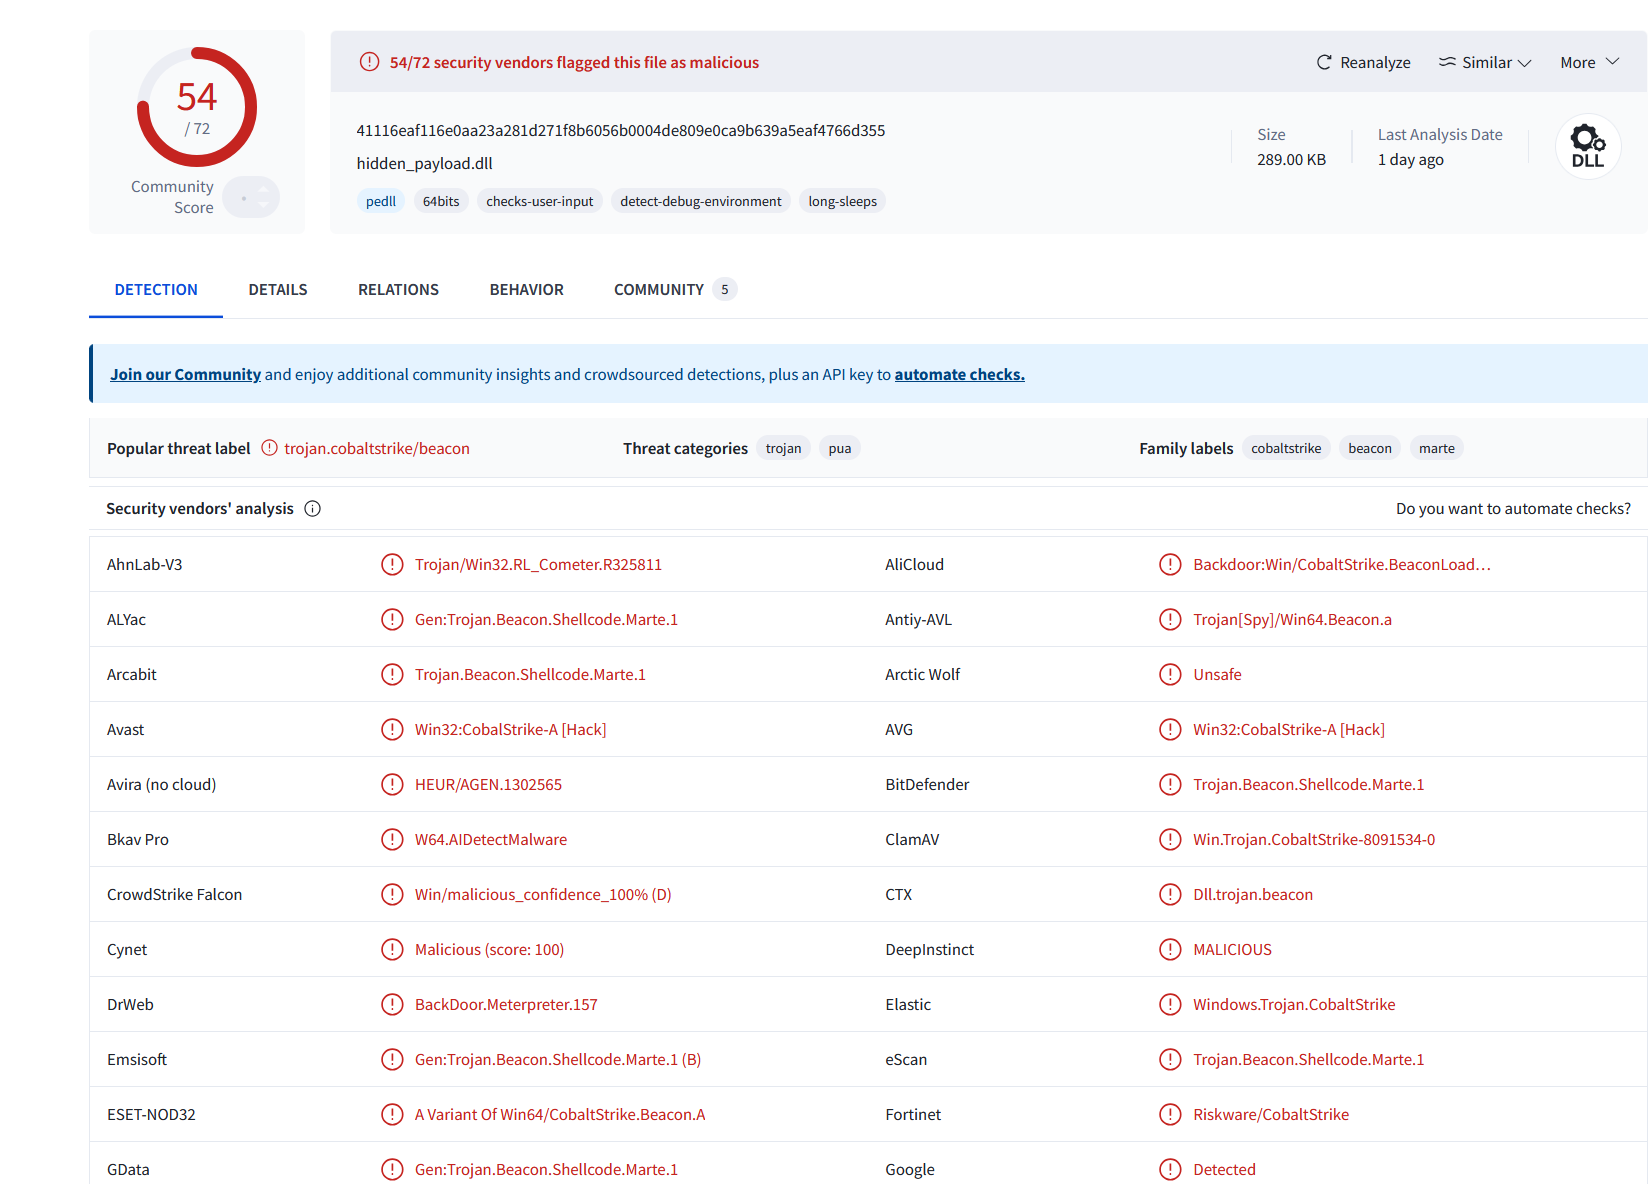This screenshot has width=1649, height=1184.
Task: Open the BEHAVIOR tab
Action: point(527,289)
